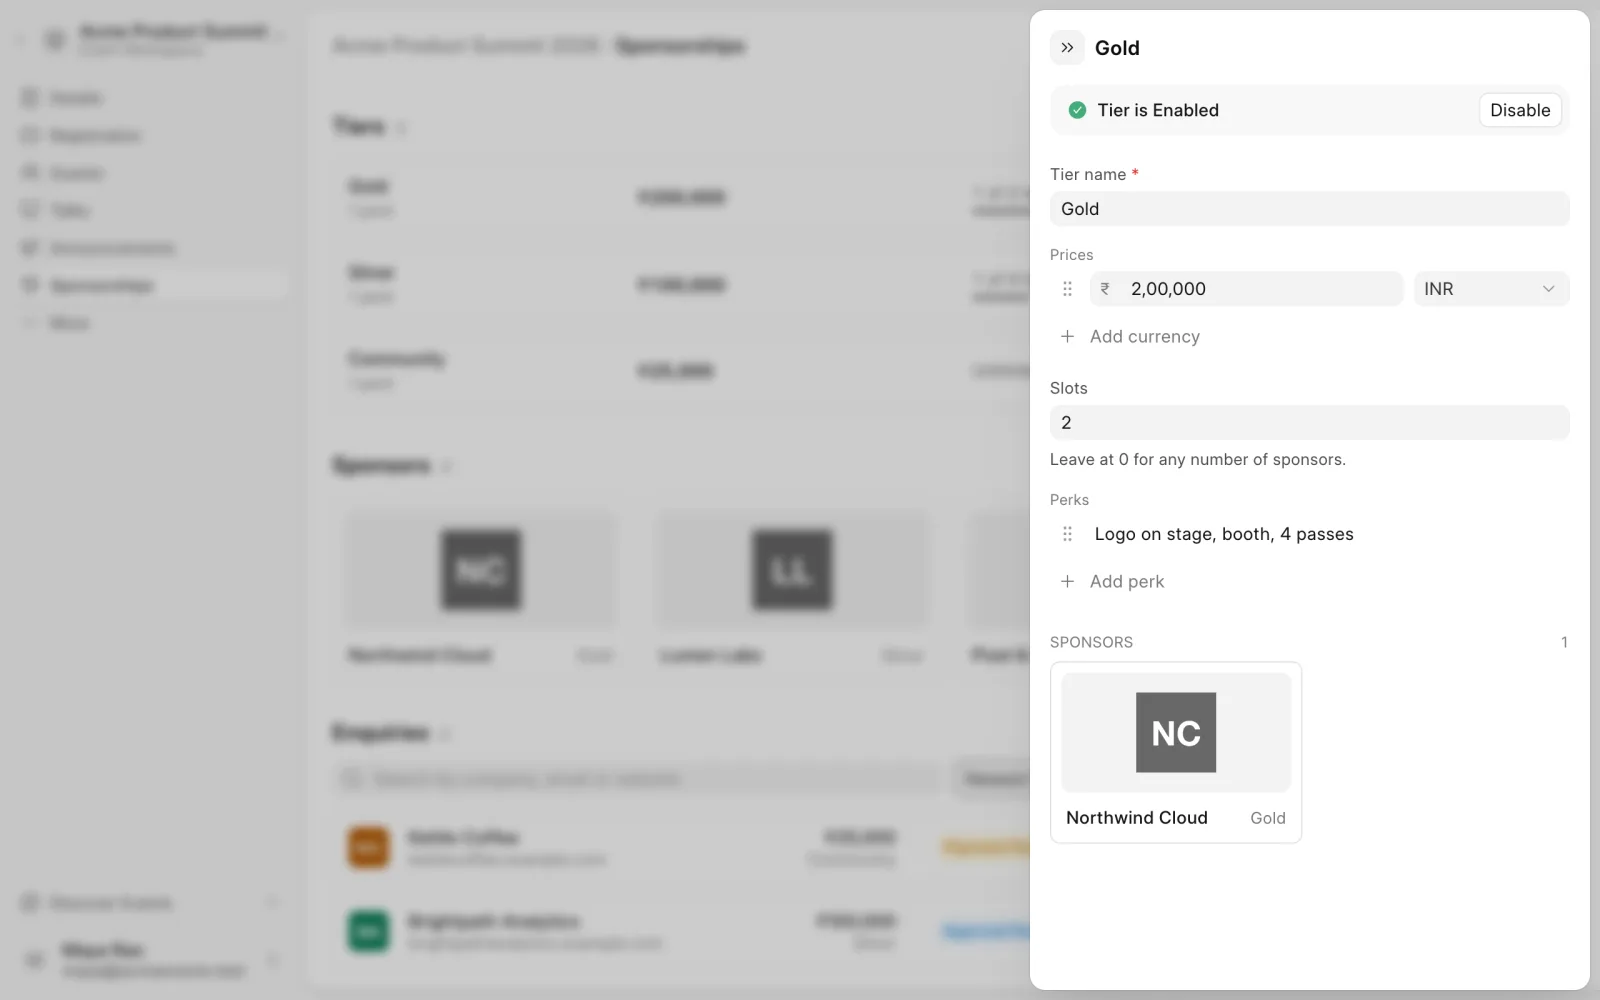Edit the perk 'Logo on stage, booth, 4 passes'

coord(1224,534)
